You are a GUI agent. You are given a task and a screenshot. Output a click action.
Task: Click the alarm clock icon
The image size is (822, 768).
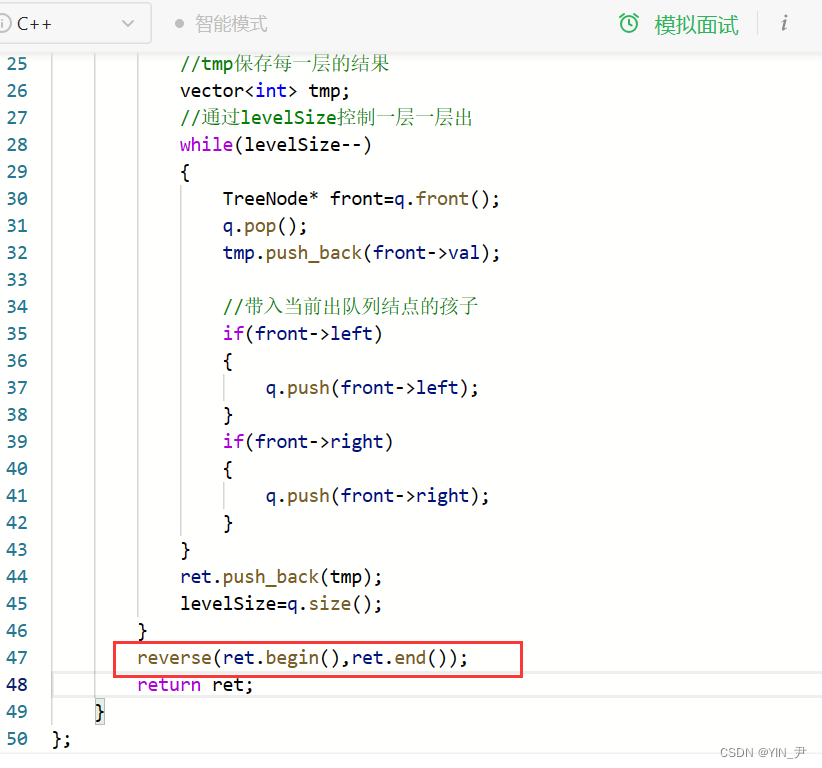629,24
